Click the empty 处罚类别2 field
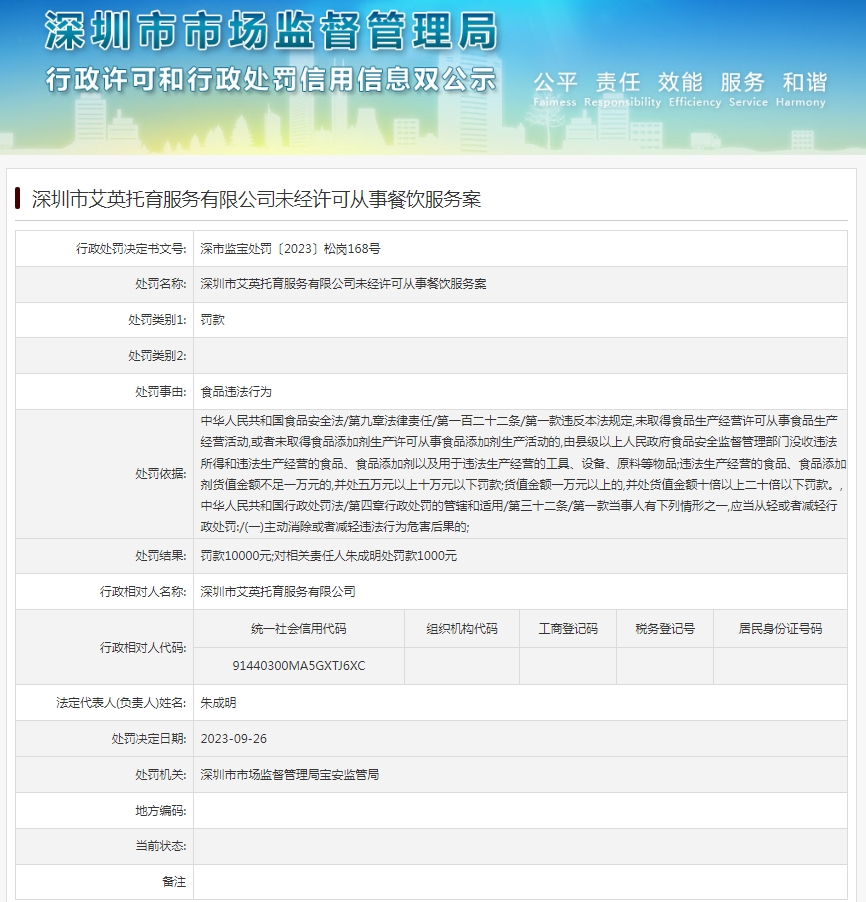866x902 pixels. pos(520,356)
